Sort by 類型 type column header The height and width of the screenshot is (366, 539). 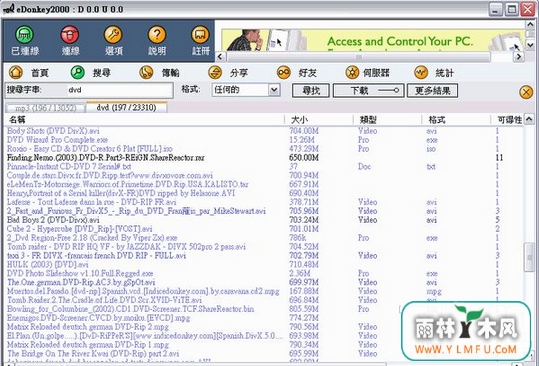coord(387,120)
